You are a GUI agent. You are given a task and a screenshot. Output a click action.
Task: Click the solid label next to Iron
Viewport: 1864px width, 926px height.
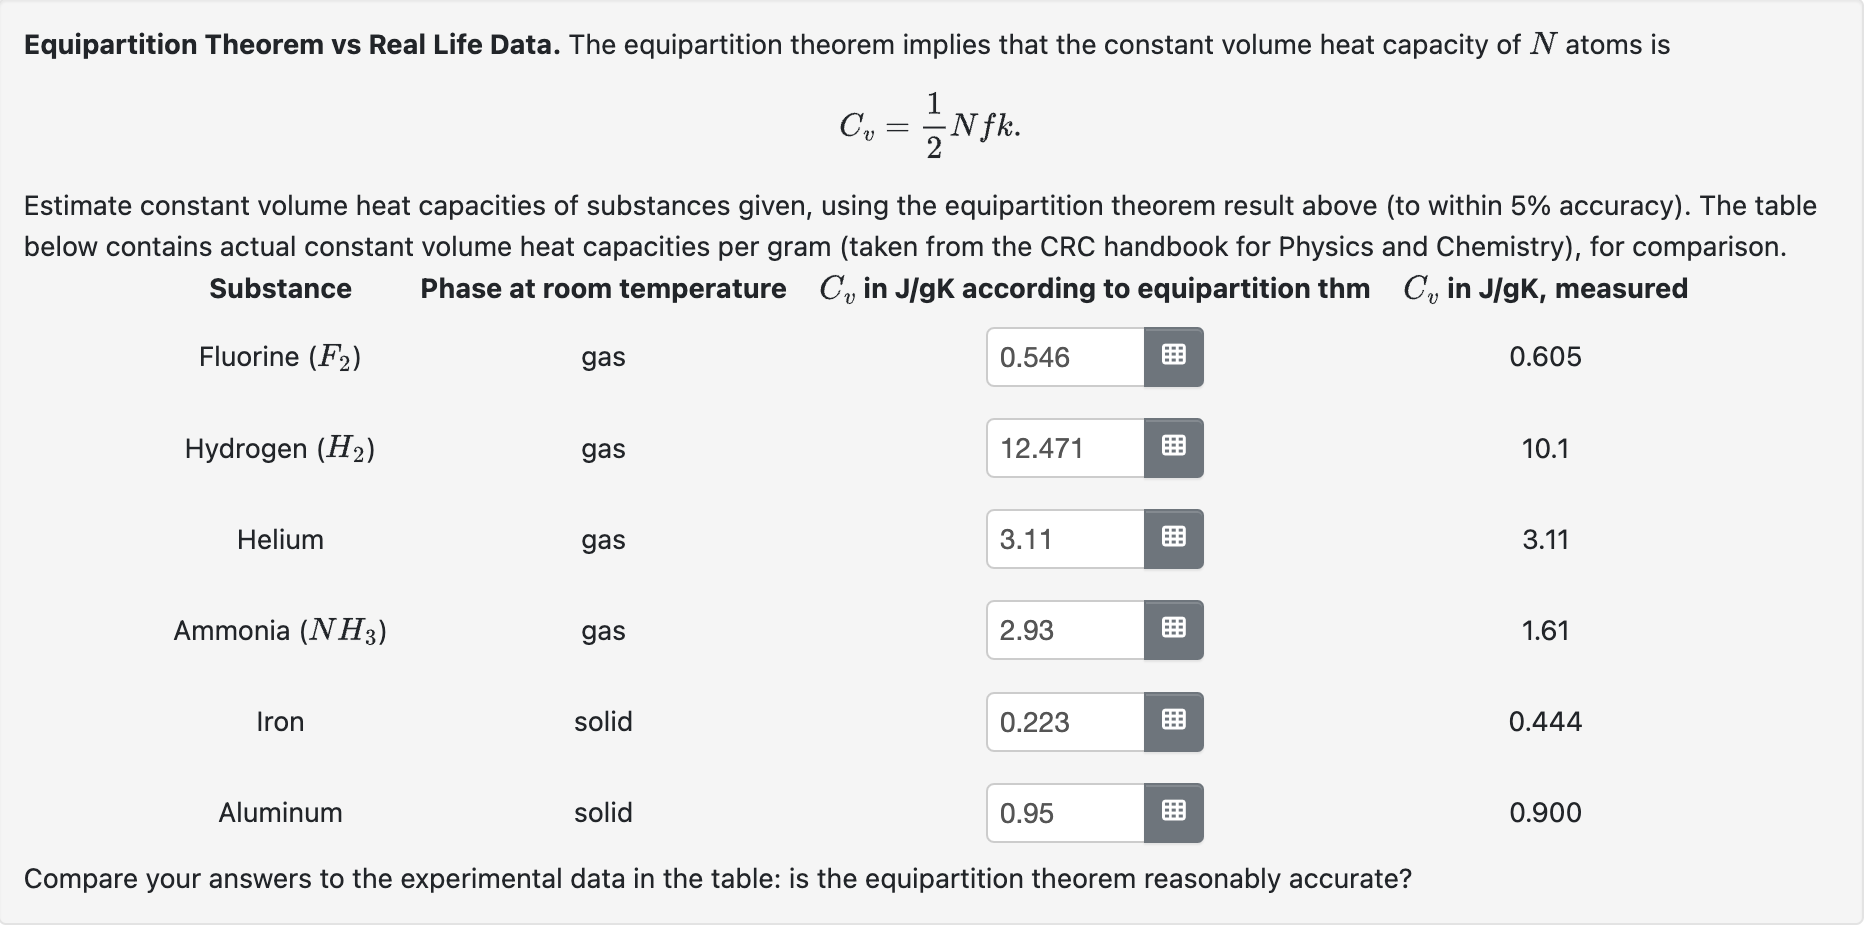[603, 722]
